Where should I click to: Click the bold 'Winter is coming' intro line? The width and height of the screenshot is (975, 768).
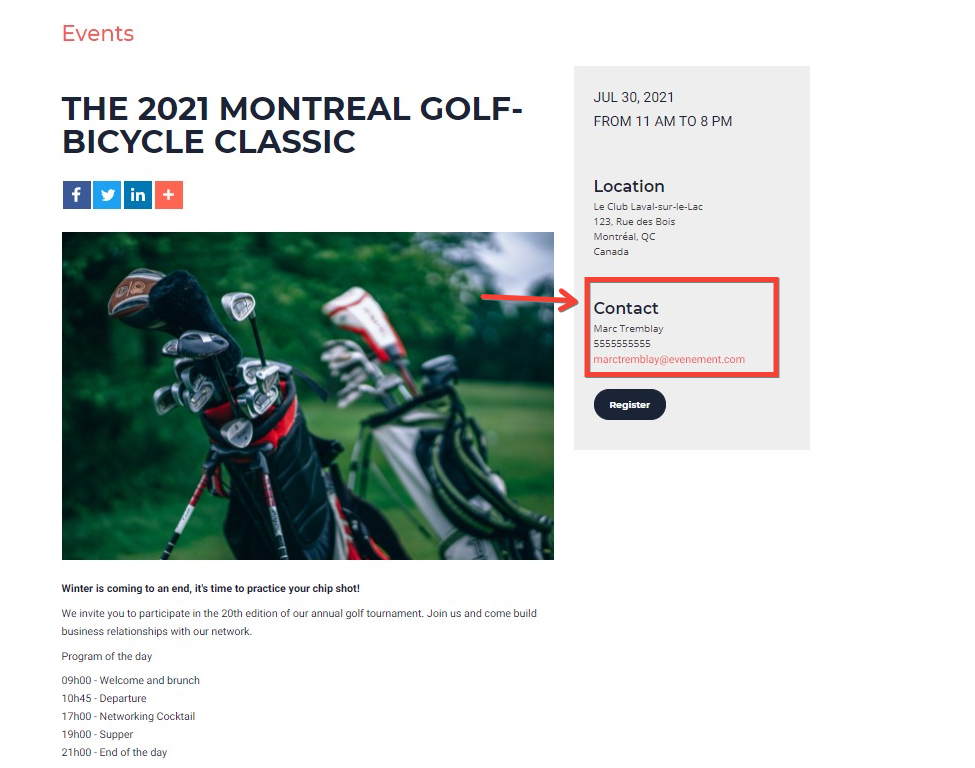pos(210,589)
